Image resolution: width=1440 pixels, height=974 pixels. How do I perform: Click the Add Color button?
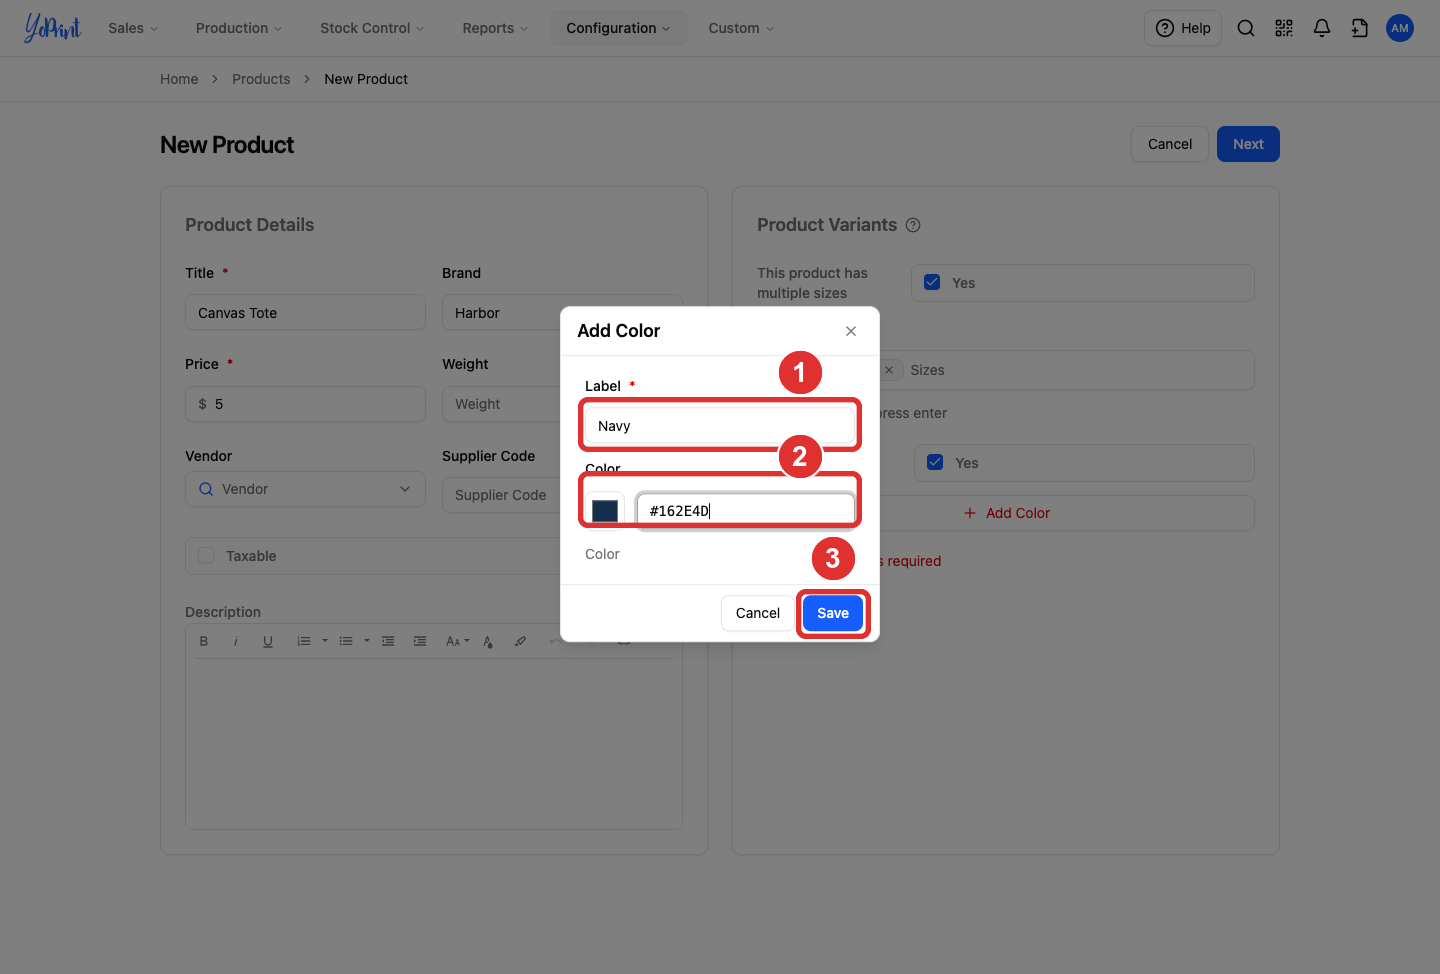[1007, 513]
